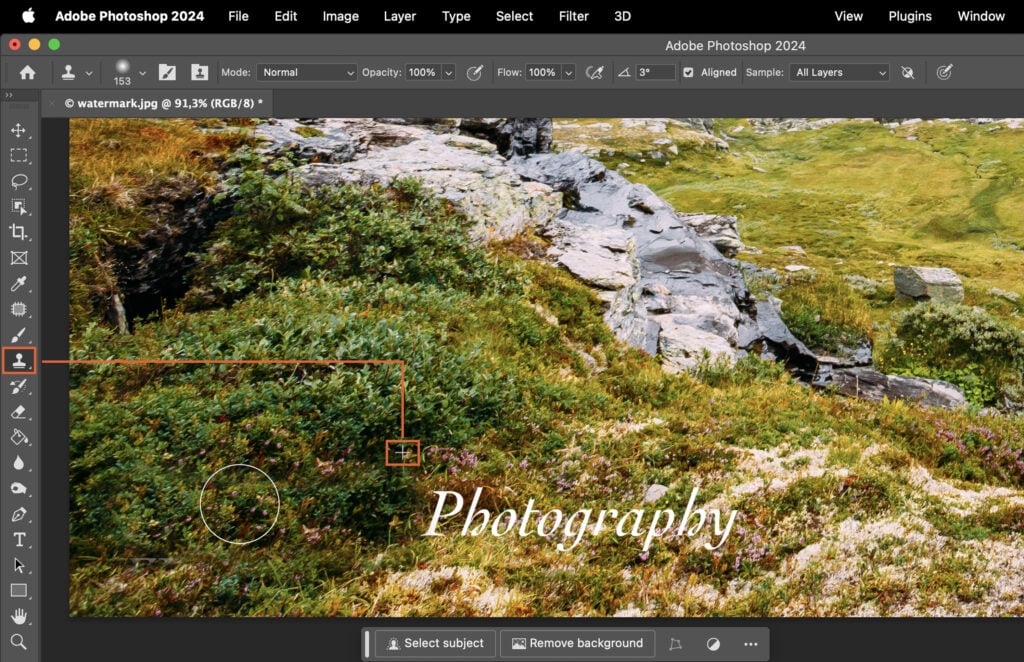The width and height of the screenshot is (1024, 662).
Task: Click the Remove background button
Action: pyautogui.click(x=577, y=643)
